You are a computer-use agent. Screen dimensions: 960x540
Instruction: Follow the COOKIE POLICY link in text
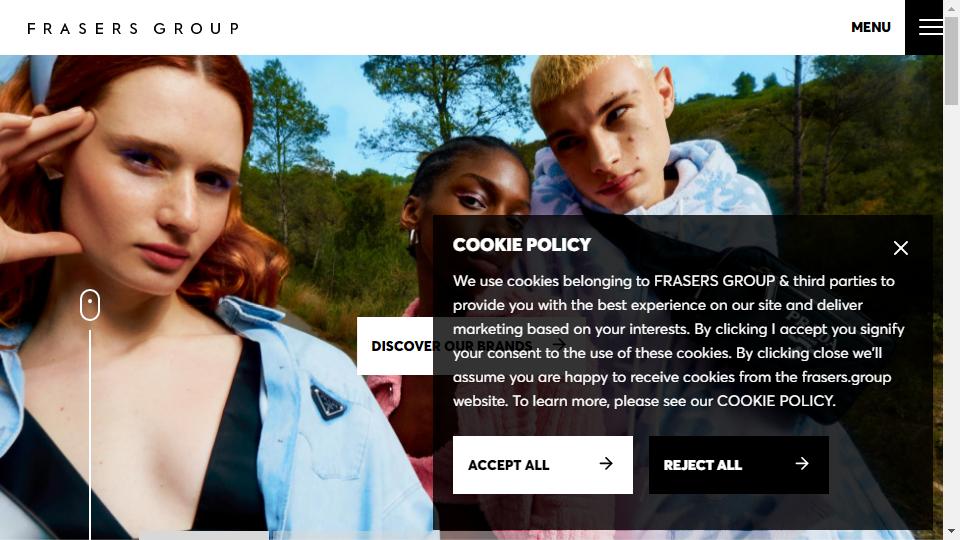coord(776,401)
